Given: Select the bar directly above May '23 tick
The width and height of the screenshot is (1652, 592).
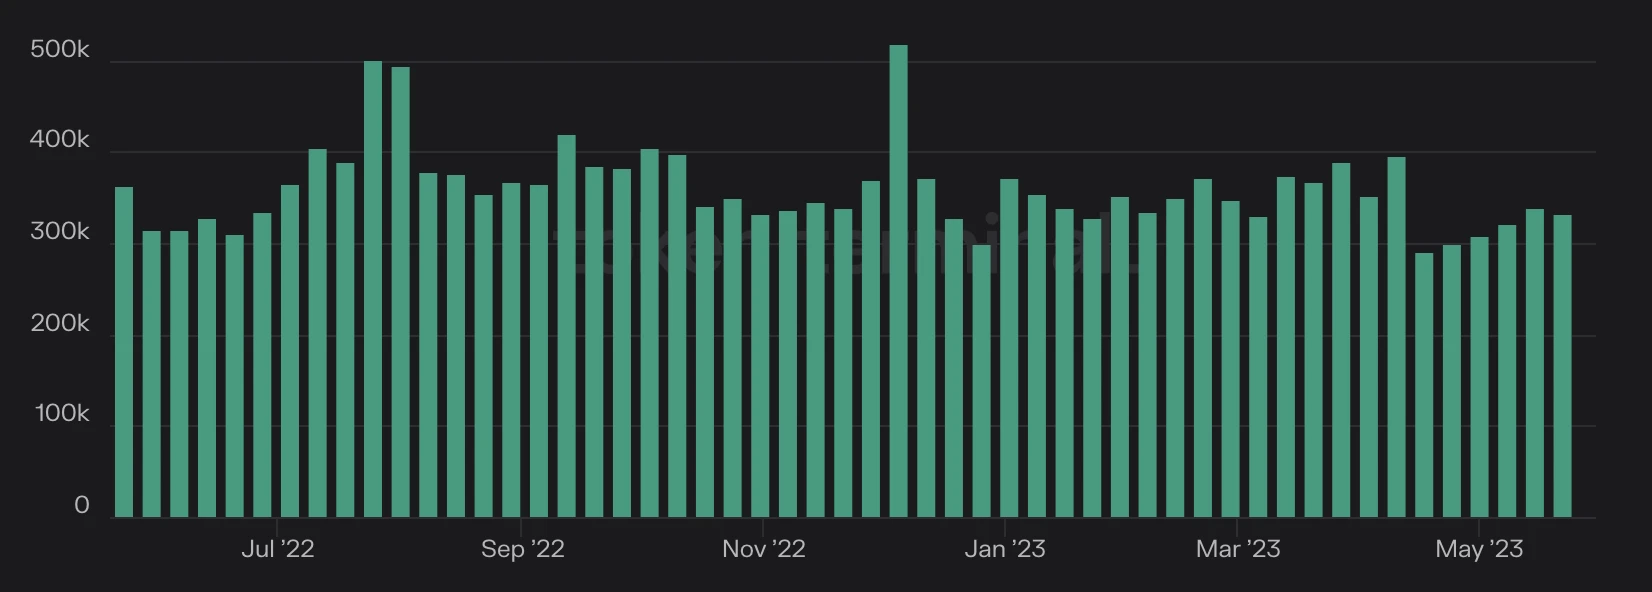Looking at the screenshot, I should click(x=1479, y=377).
